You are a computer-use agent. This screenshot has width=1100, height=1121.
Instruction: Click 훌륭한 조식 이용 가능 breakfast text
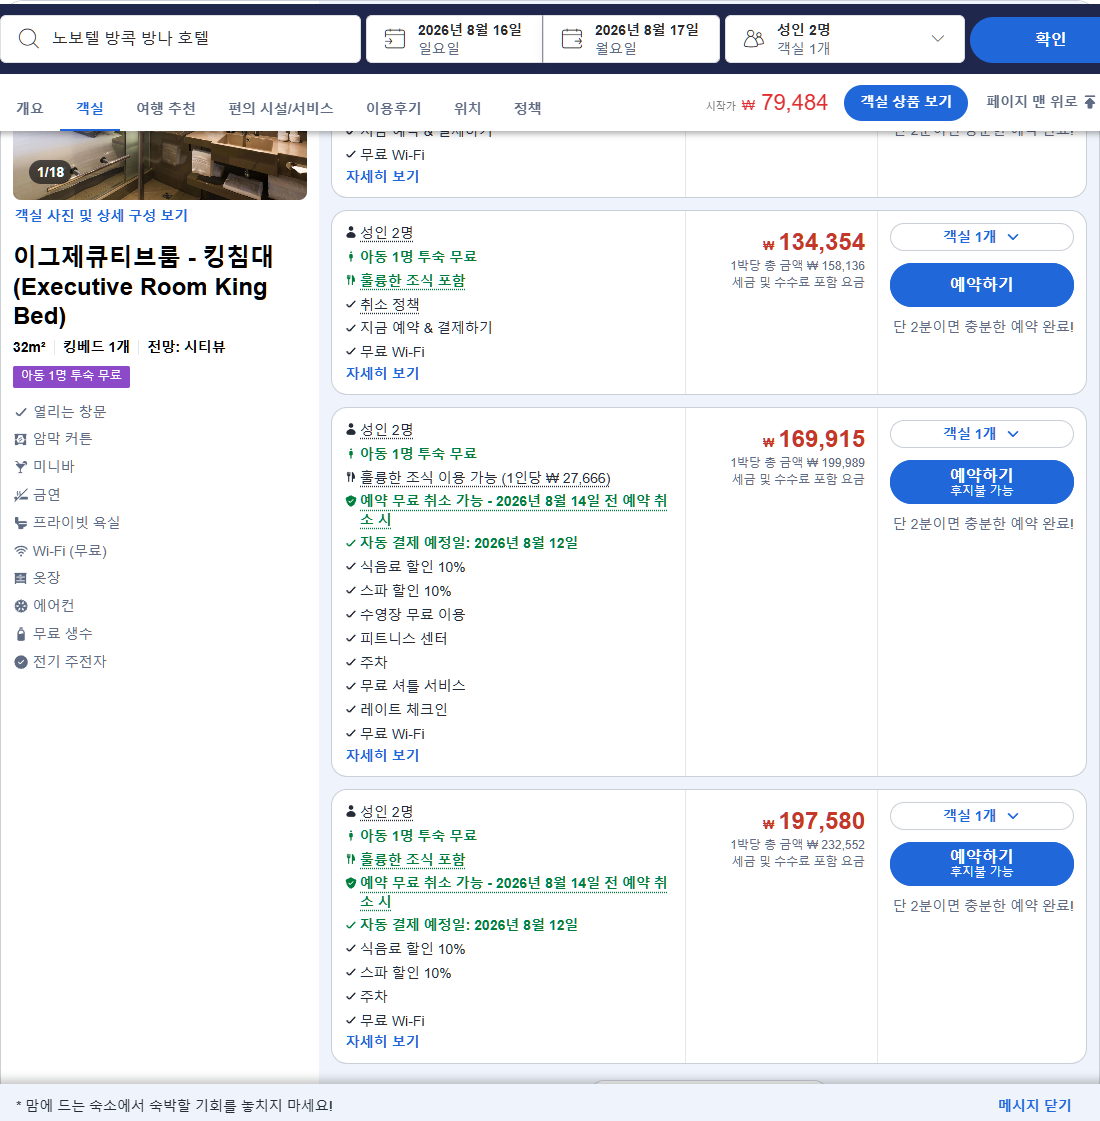485,478
